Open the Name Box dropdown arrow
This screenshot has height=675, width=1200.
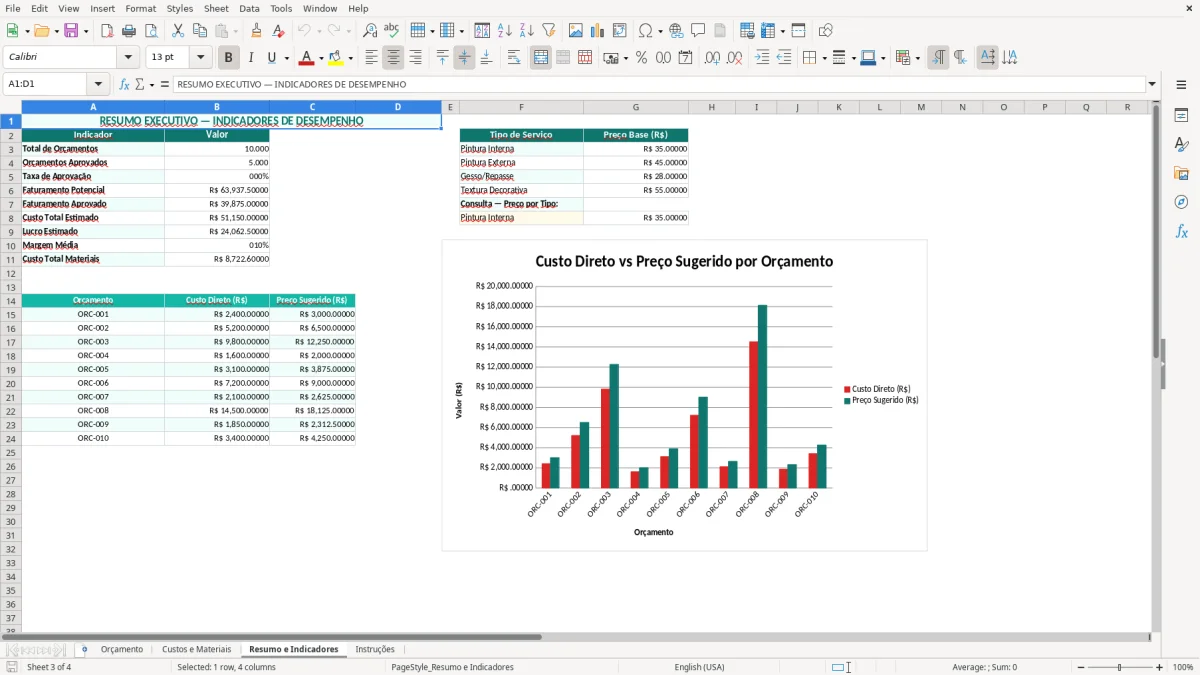(x=98, y=85)
